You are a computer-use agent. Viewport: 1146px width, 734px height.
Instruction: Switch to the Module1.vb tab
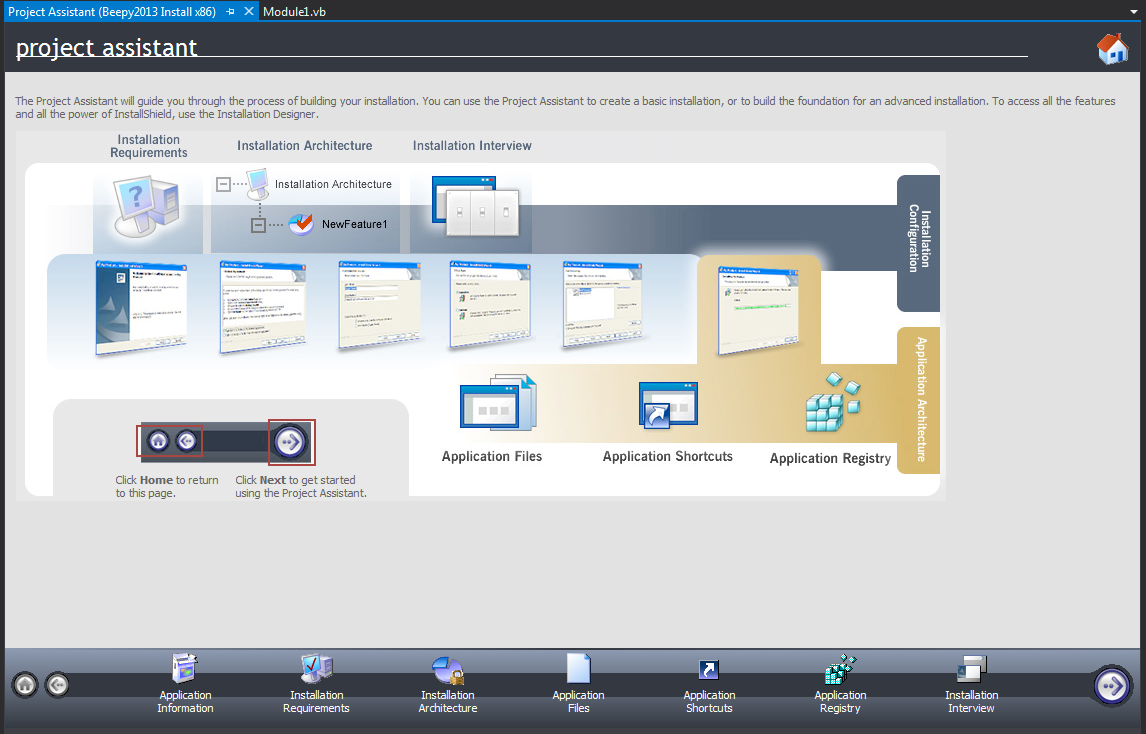click(x=294, y=11)
